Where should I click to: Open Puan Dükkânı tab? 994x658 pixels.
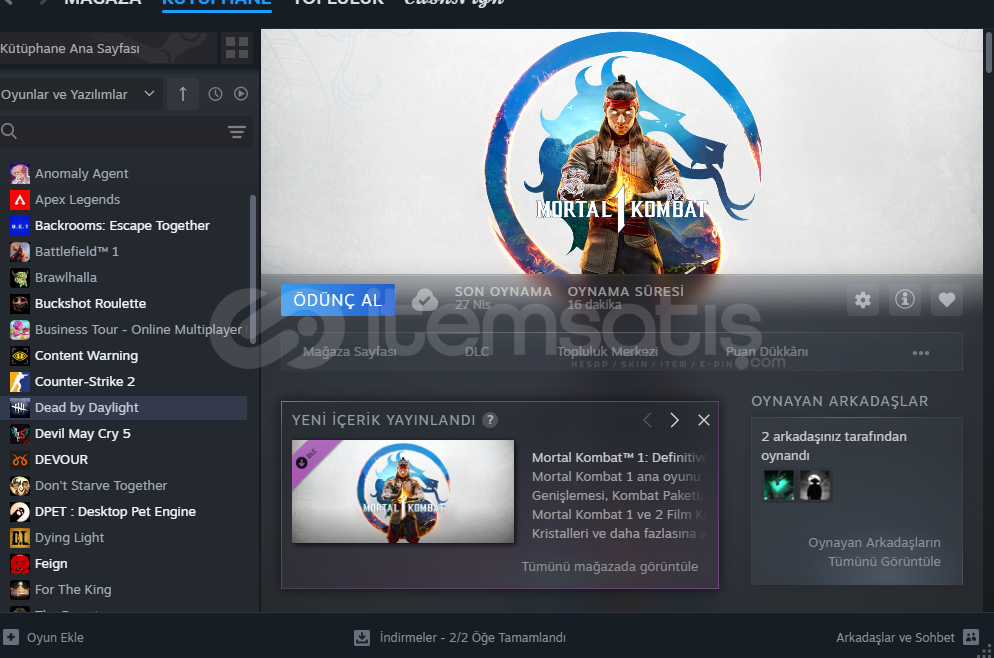[766, 352]
